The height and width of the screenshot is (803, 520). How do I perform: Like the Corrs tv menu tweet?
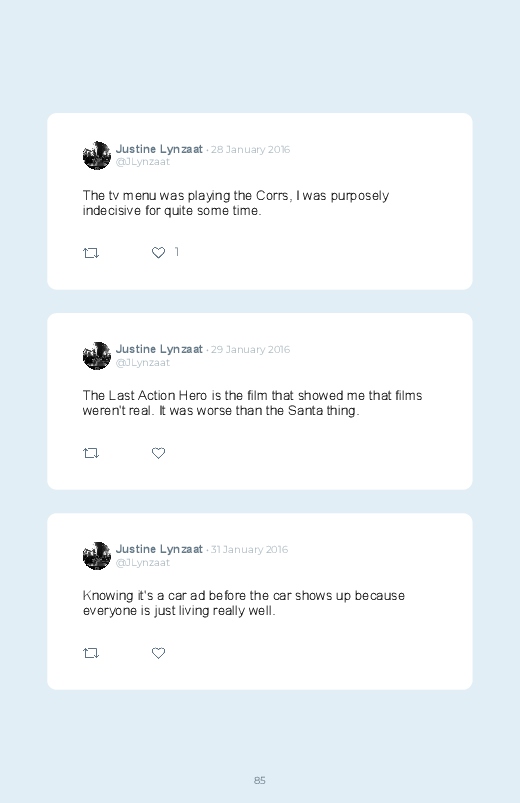158,252
